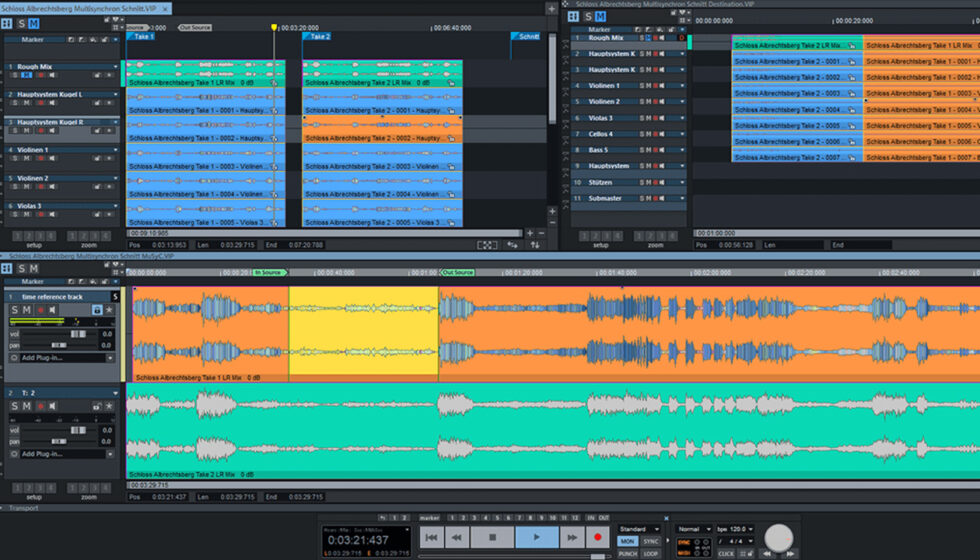Solo the T: 2 track
Viewport: 980px width, 560px height.
(15, 407)
